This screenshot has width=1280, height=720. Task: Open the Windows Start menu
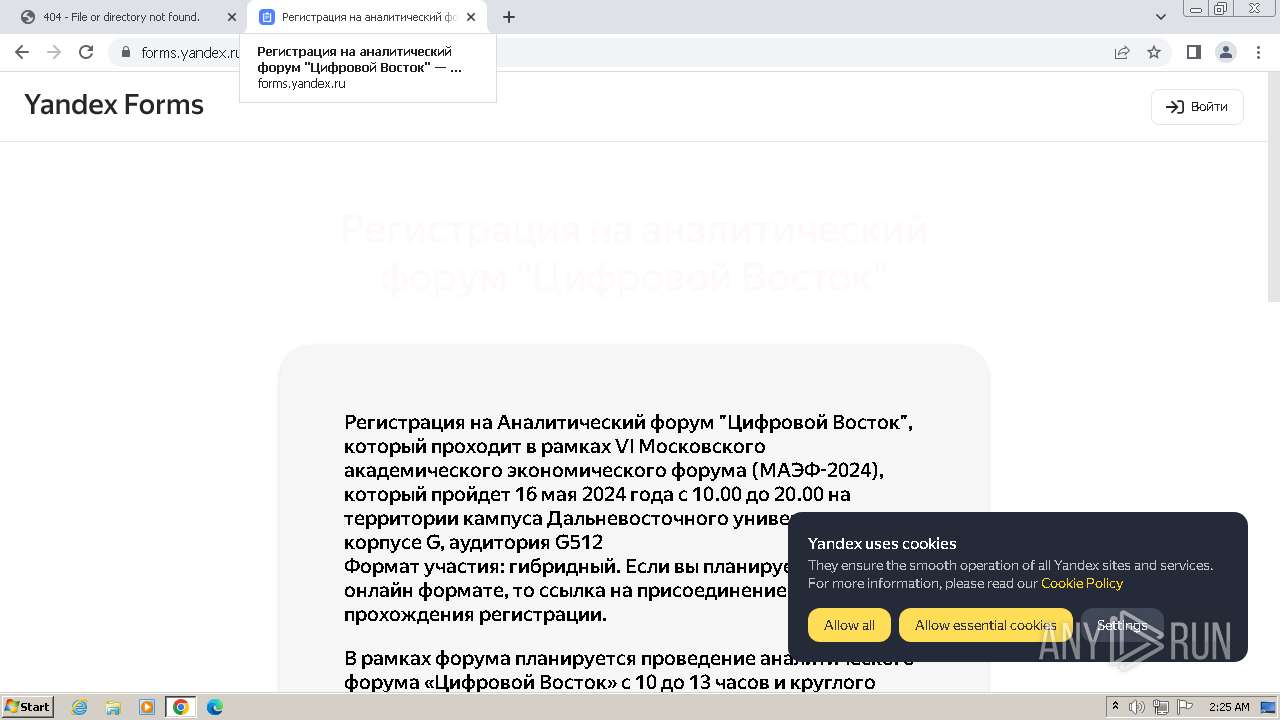click(28, 707)
